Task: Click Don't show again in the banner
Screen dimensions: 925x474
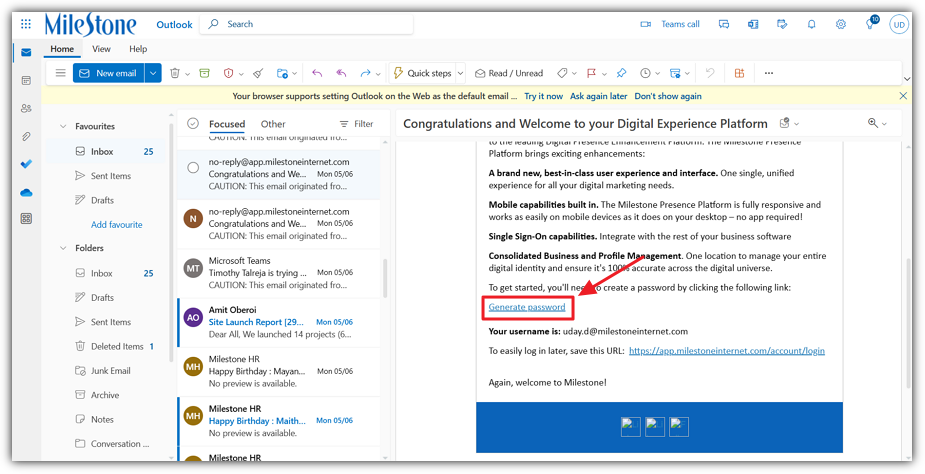Action: (668, 96)
